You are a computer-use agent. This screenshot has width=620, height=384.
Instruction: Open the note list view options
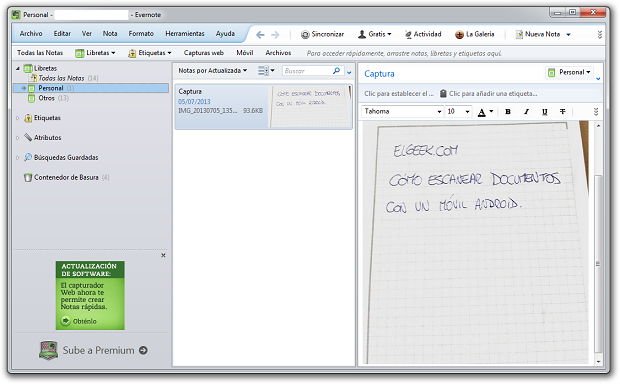[266, 71]
